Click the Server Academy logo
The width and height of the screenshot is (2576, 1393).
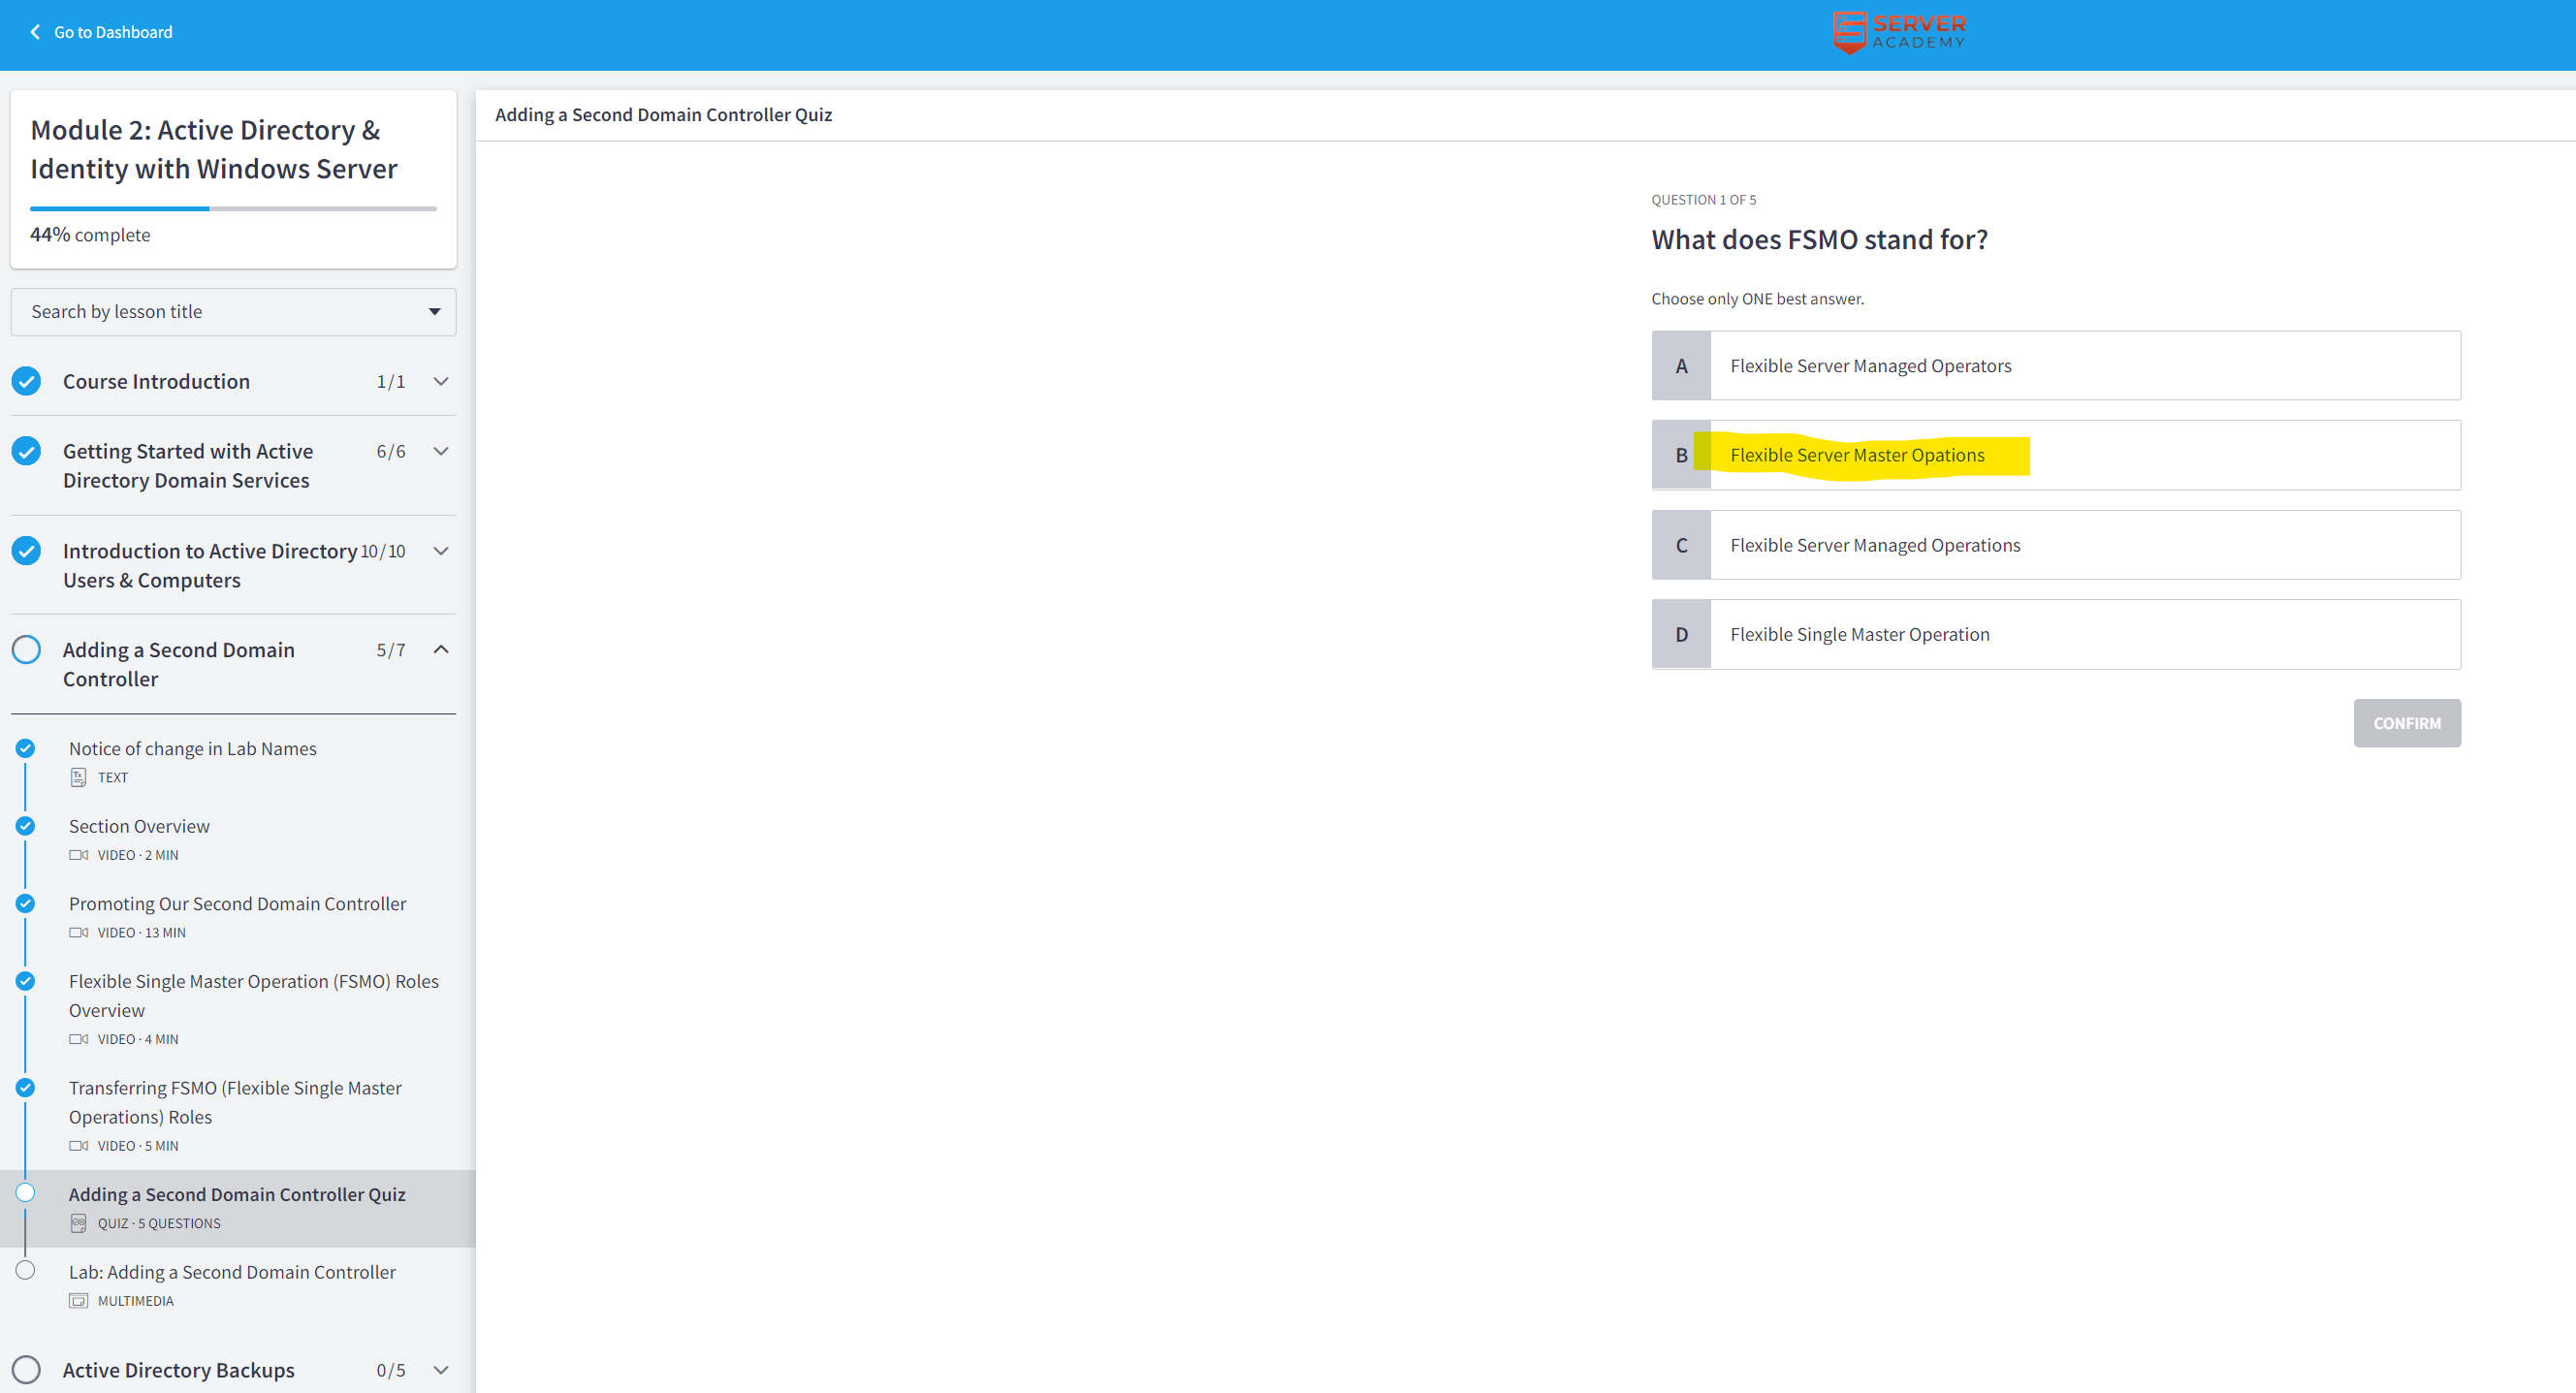(x=1899, y=32)
